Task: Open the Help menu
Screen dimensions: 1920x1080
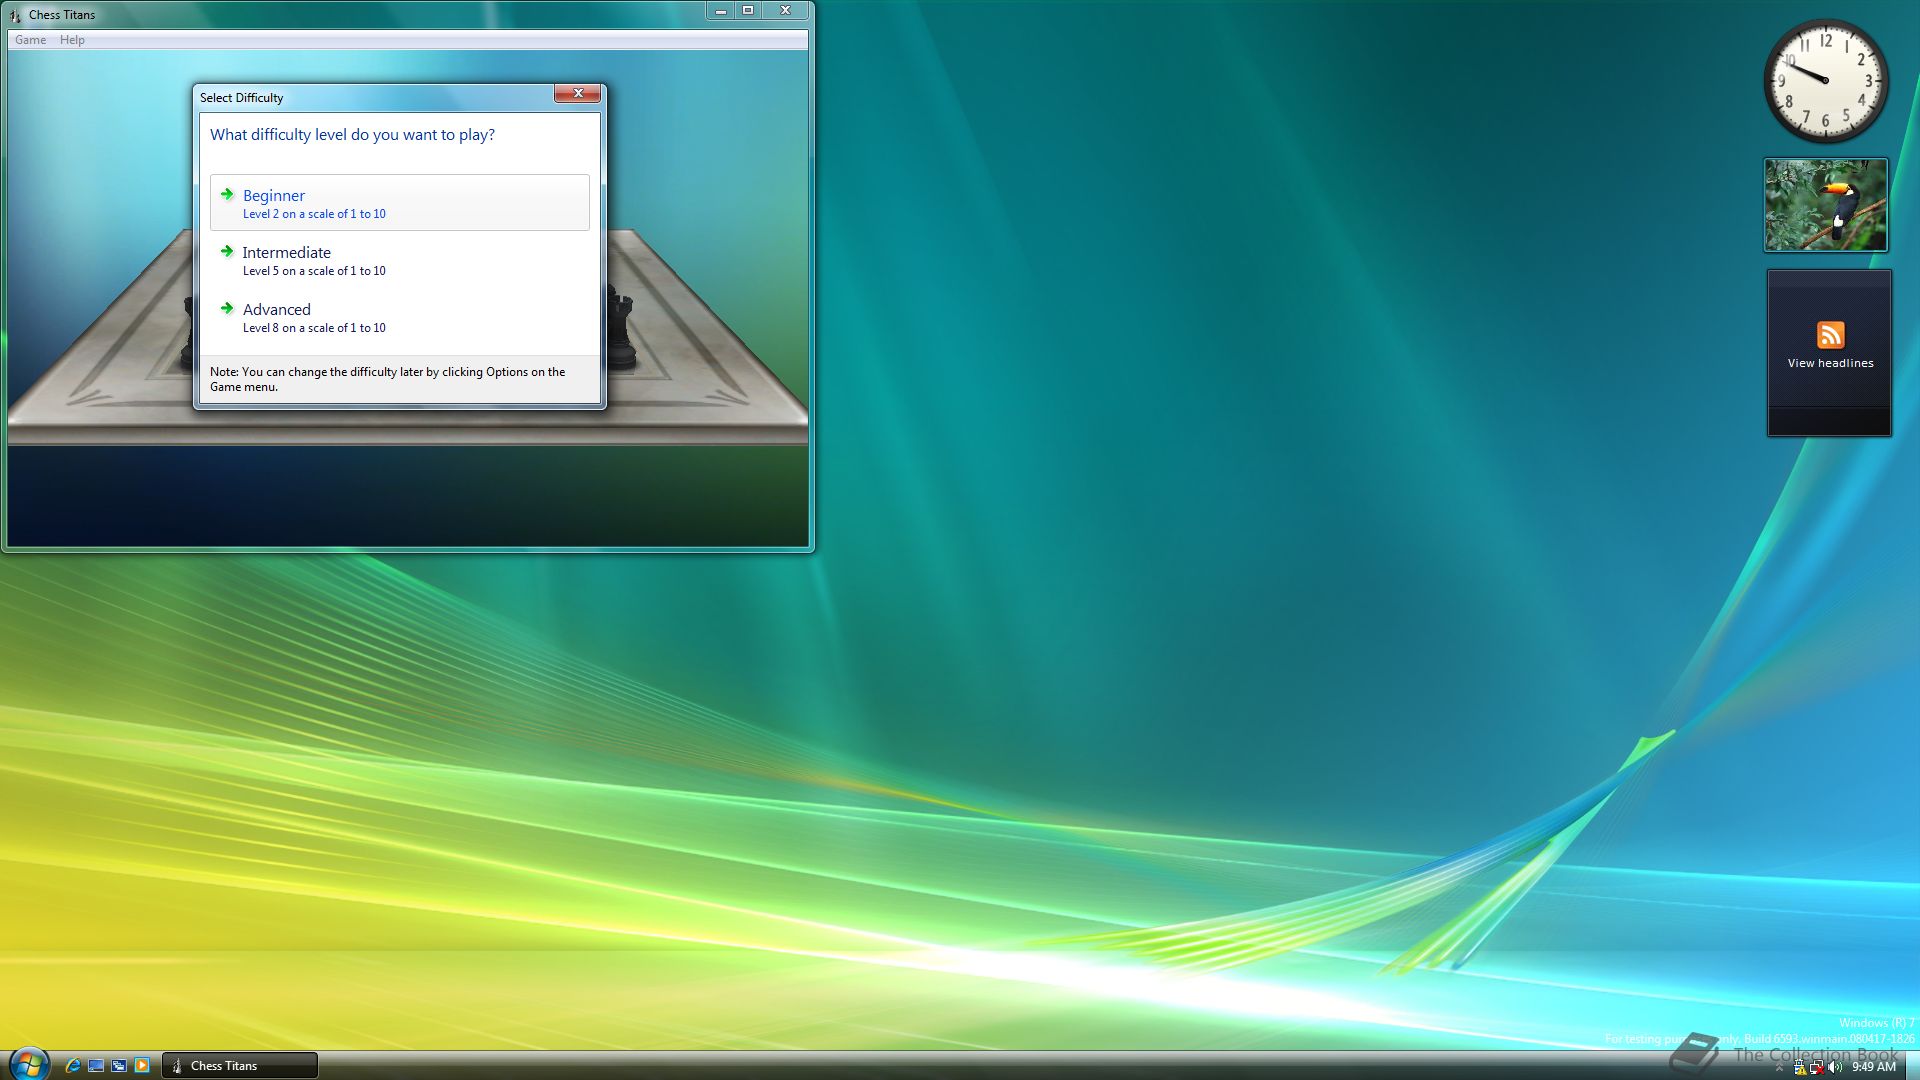Action: [72, 40]
